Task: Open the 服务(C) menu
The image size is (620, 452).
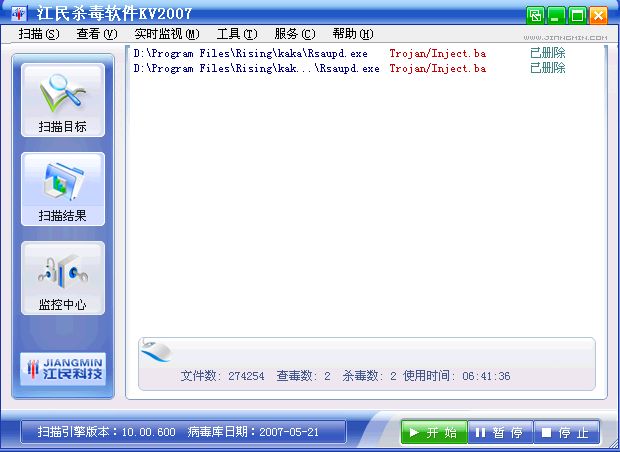Action: (295, 34)
